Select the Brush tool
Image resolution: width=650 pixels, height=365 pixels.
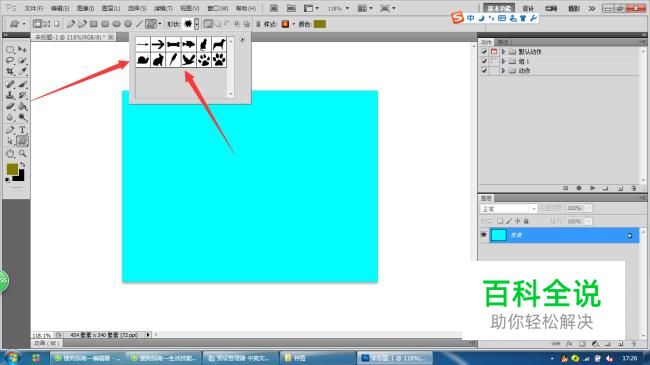click(x=22, y=85)
